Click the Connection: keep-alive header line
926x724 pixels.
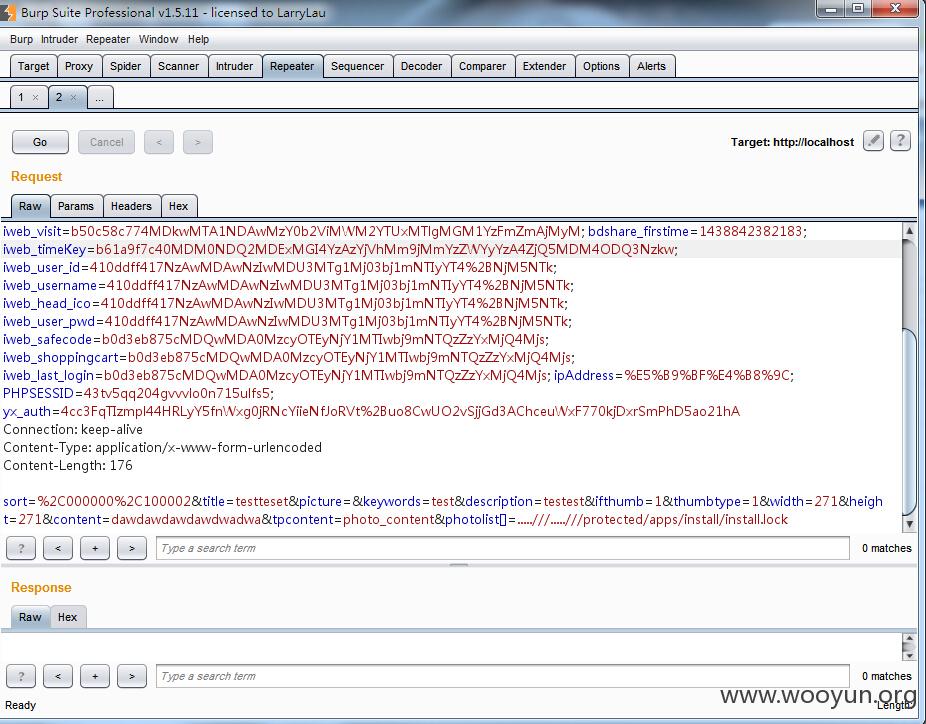click(73, 429)
